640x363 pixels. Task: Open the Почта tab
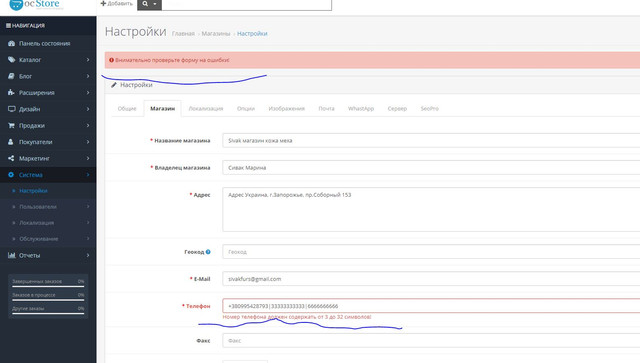coord(326,109)
